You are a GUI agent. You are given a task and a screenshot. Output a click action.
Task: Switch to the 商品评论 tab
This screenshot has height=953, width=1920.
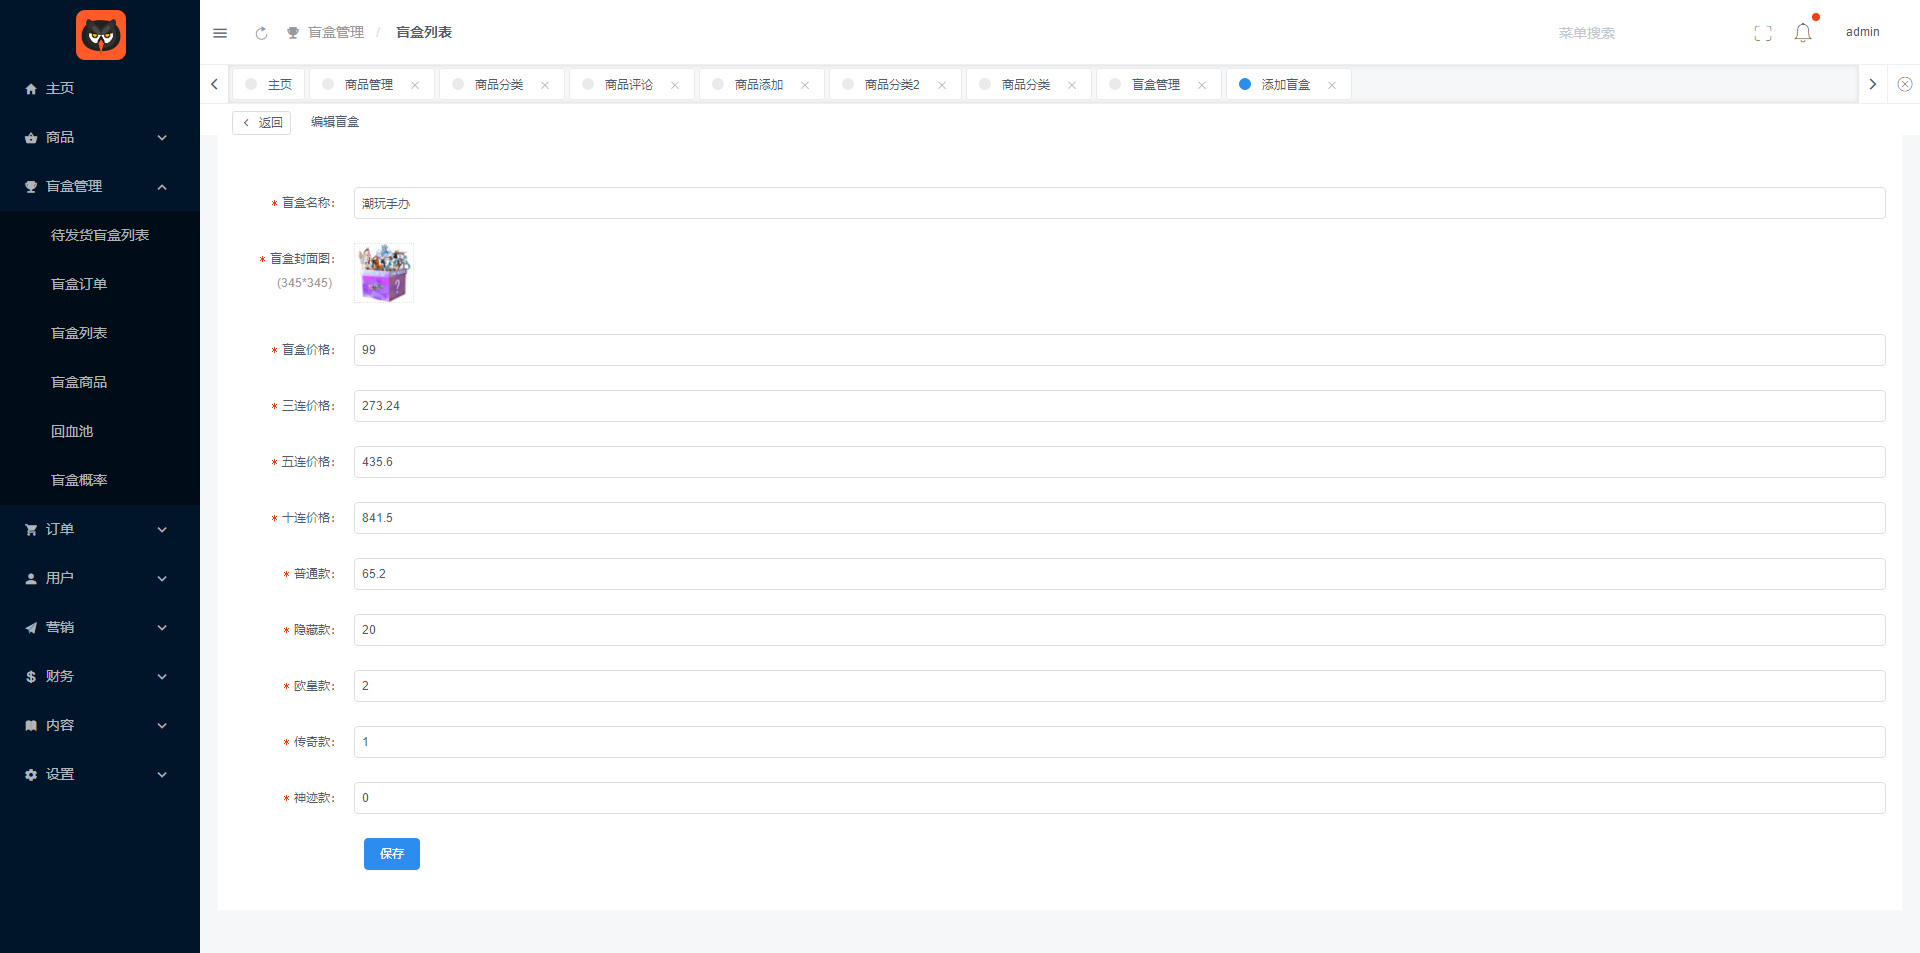coord(628,85)
